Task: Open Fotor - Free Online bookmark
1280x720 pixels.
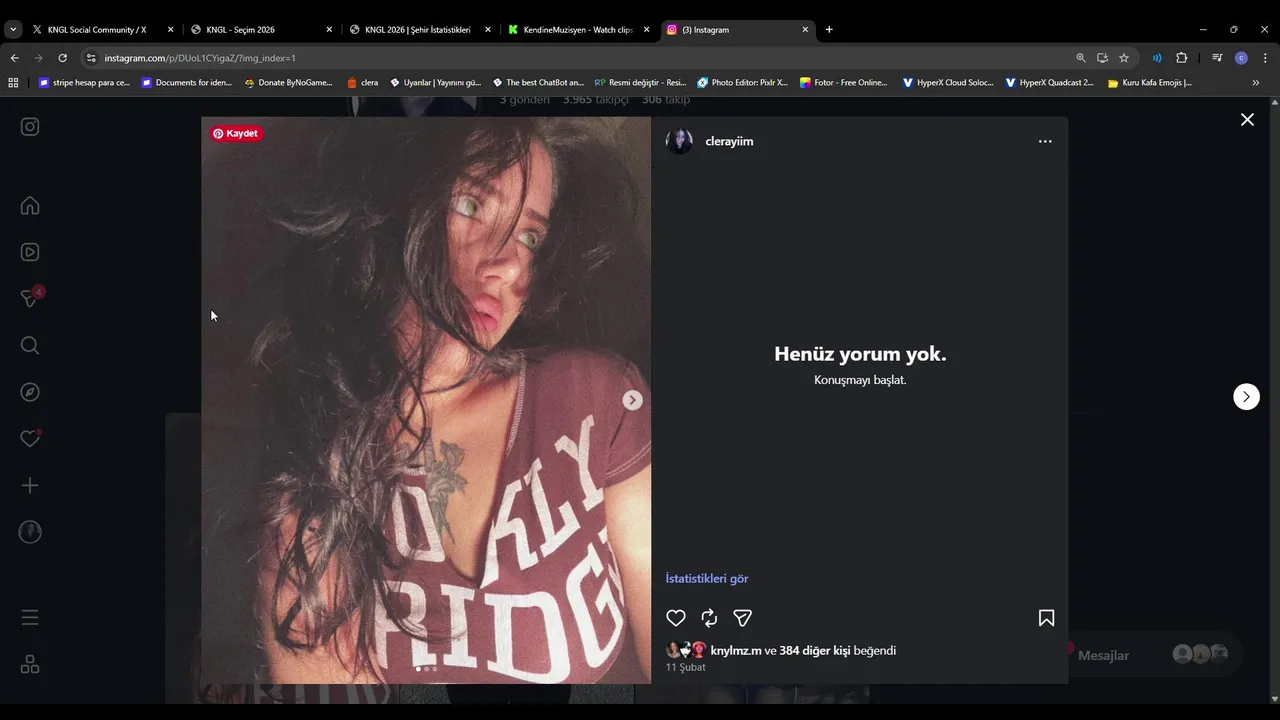Action: click(844, 83)
